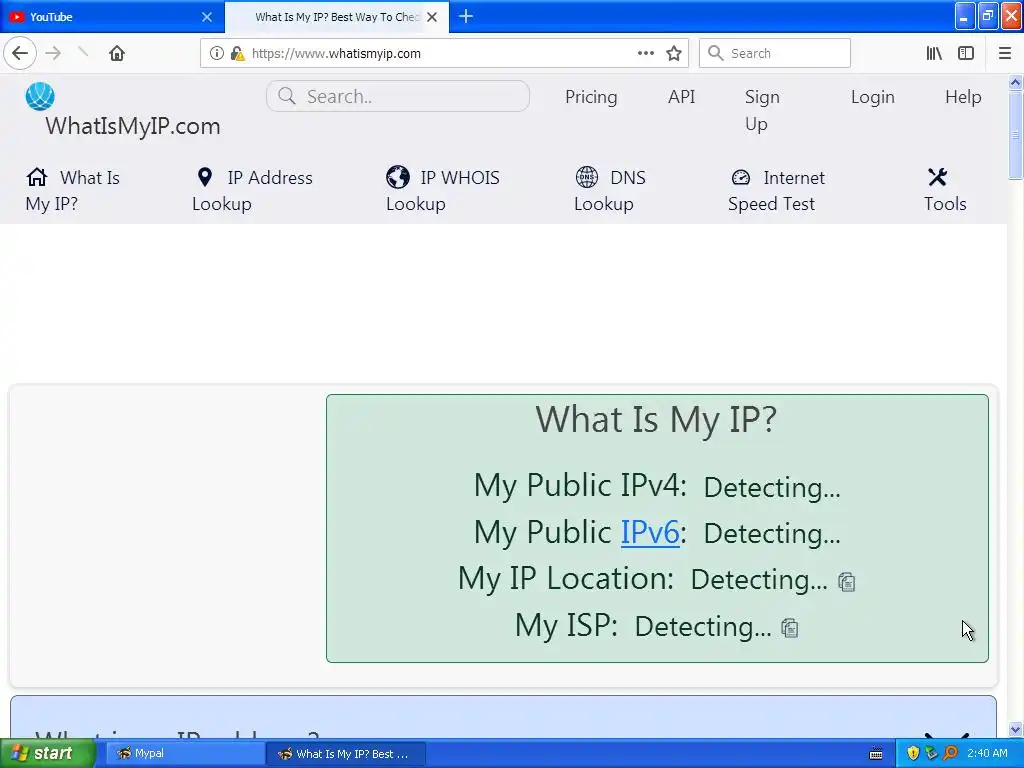Click WhatIsMyIP.com site title

pyautogui.click(x=133, y=125)
